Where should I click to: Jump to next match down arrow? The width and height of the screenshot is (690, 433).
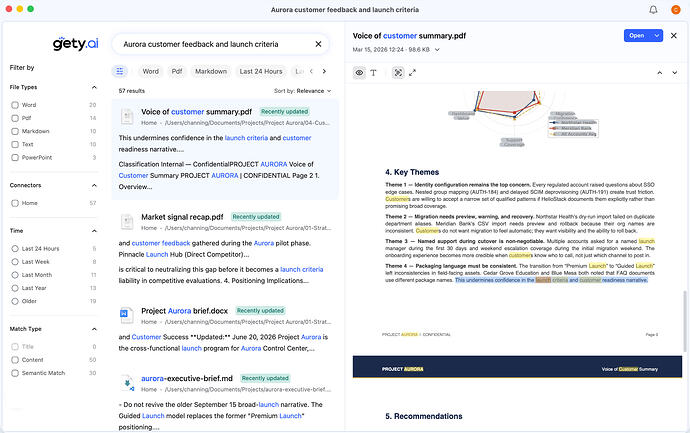[675, 73]
